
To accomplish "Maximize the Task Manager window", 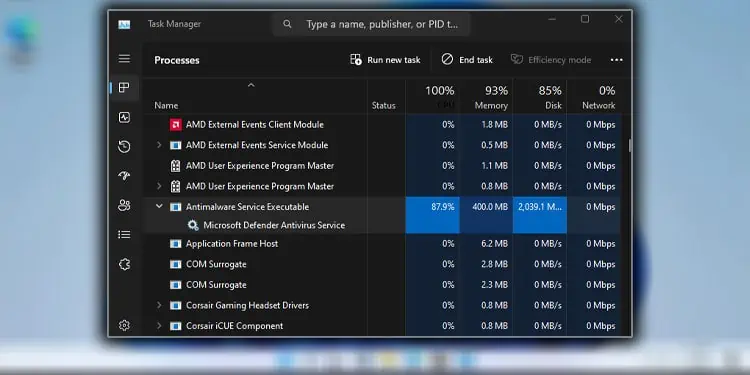I will coord(585,19).
